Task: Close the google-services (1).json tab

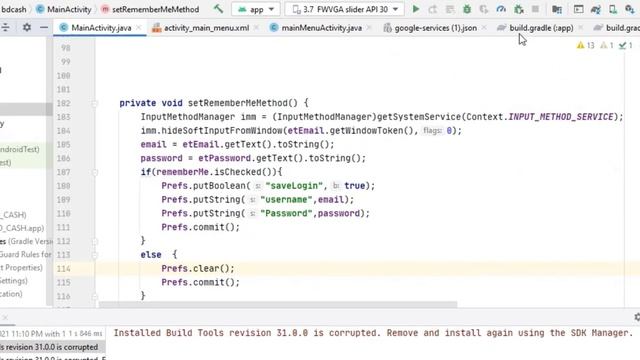Action: click(484, 28)
